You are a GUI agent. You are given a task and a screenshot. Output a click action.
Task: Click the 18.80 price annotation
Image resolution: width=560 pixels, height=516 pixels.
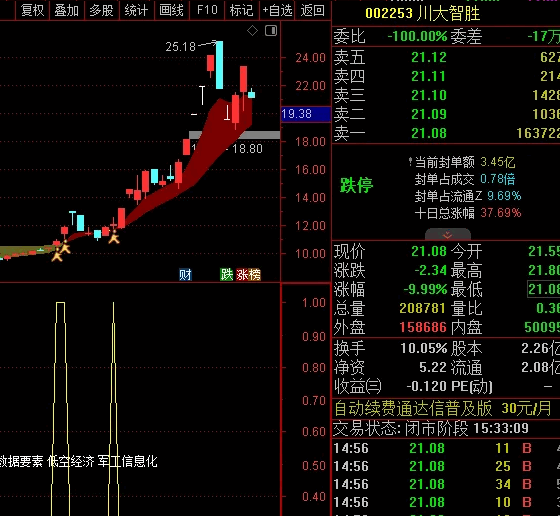pyautogui.click(x=247, y=149)
